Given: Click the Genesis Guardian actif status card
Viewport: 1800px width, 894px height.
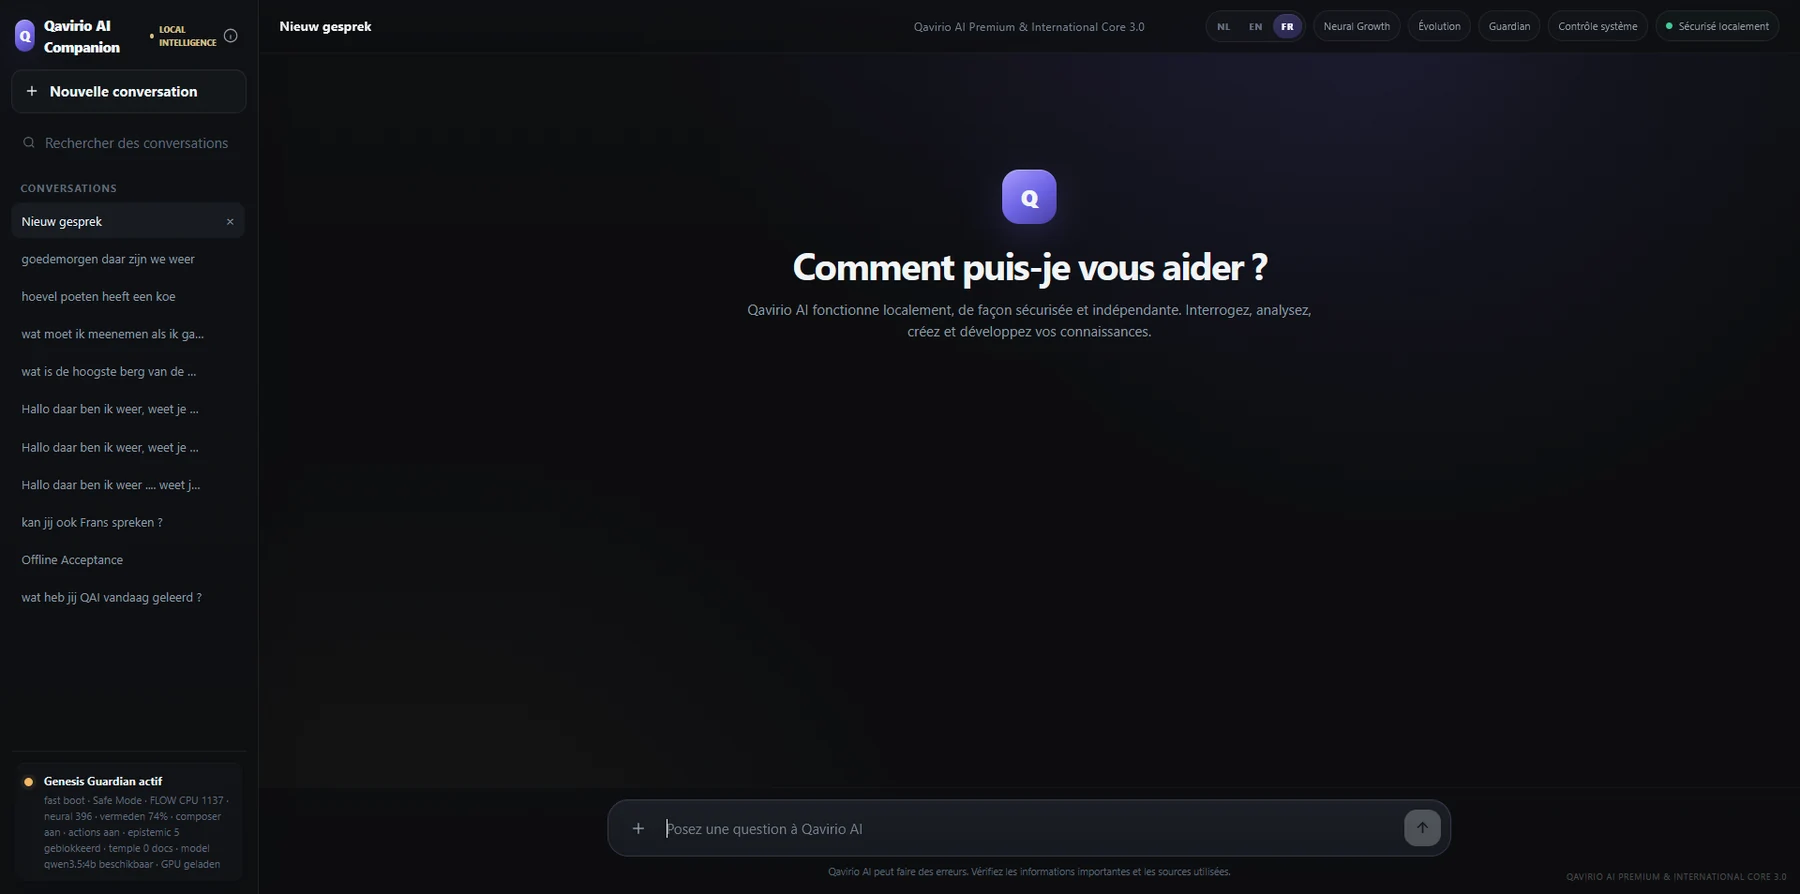Looking at the screenshot, I should [x=128, y=822].
